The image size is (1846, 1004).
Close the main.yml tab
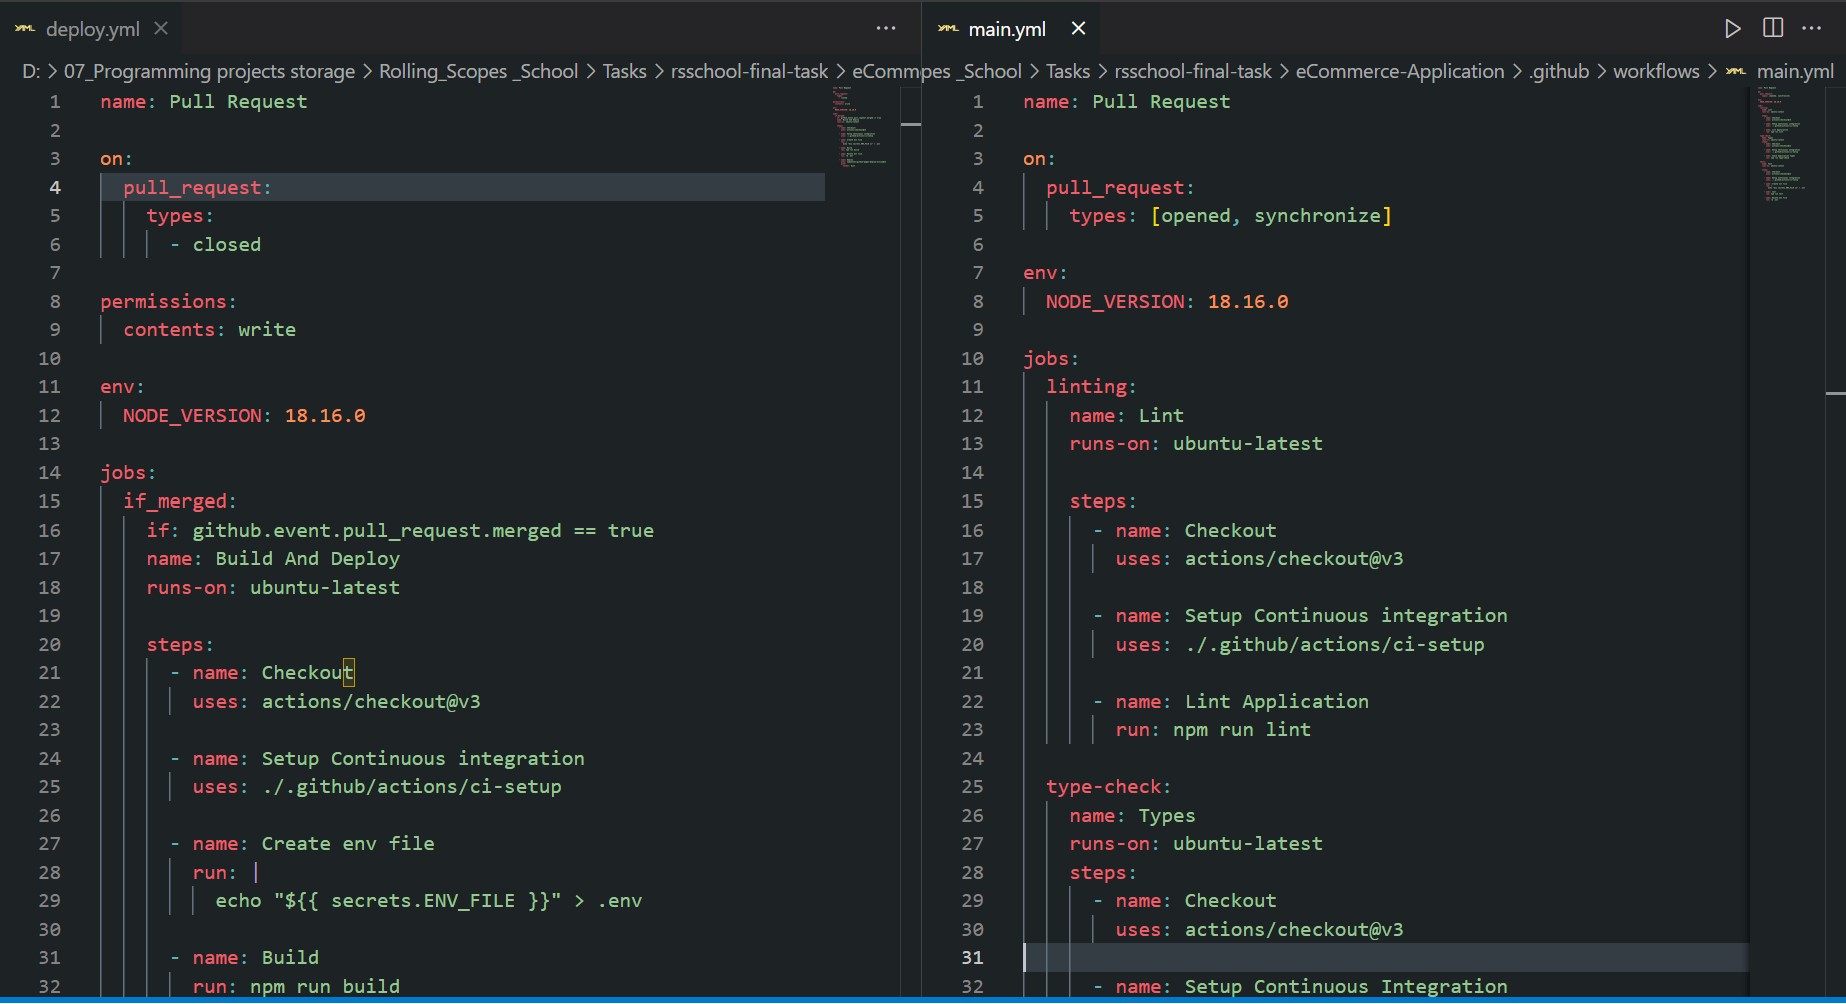click(x=1078, y=29)
